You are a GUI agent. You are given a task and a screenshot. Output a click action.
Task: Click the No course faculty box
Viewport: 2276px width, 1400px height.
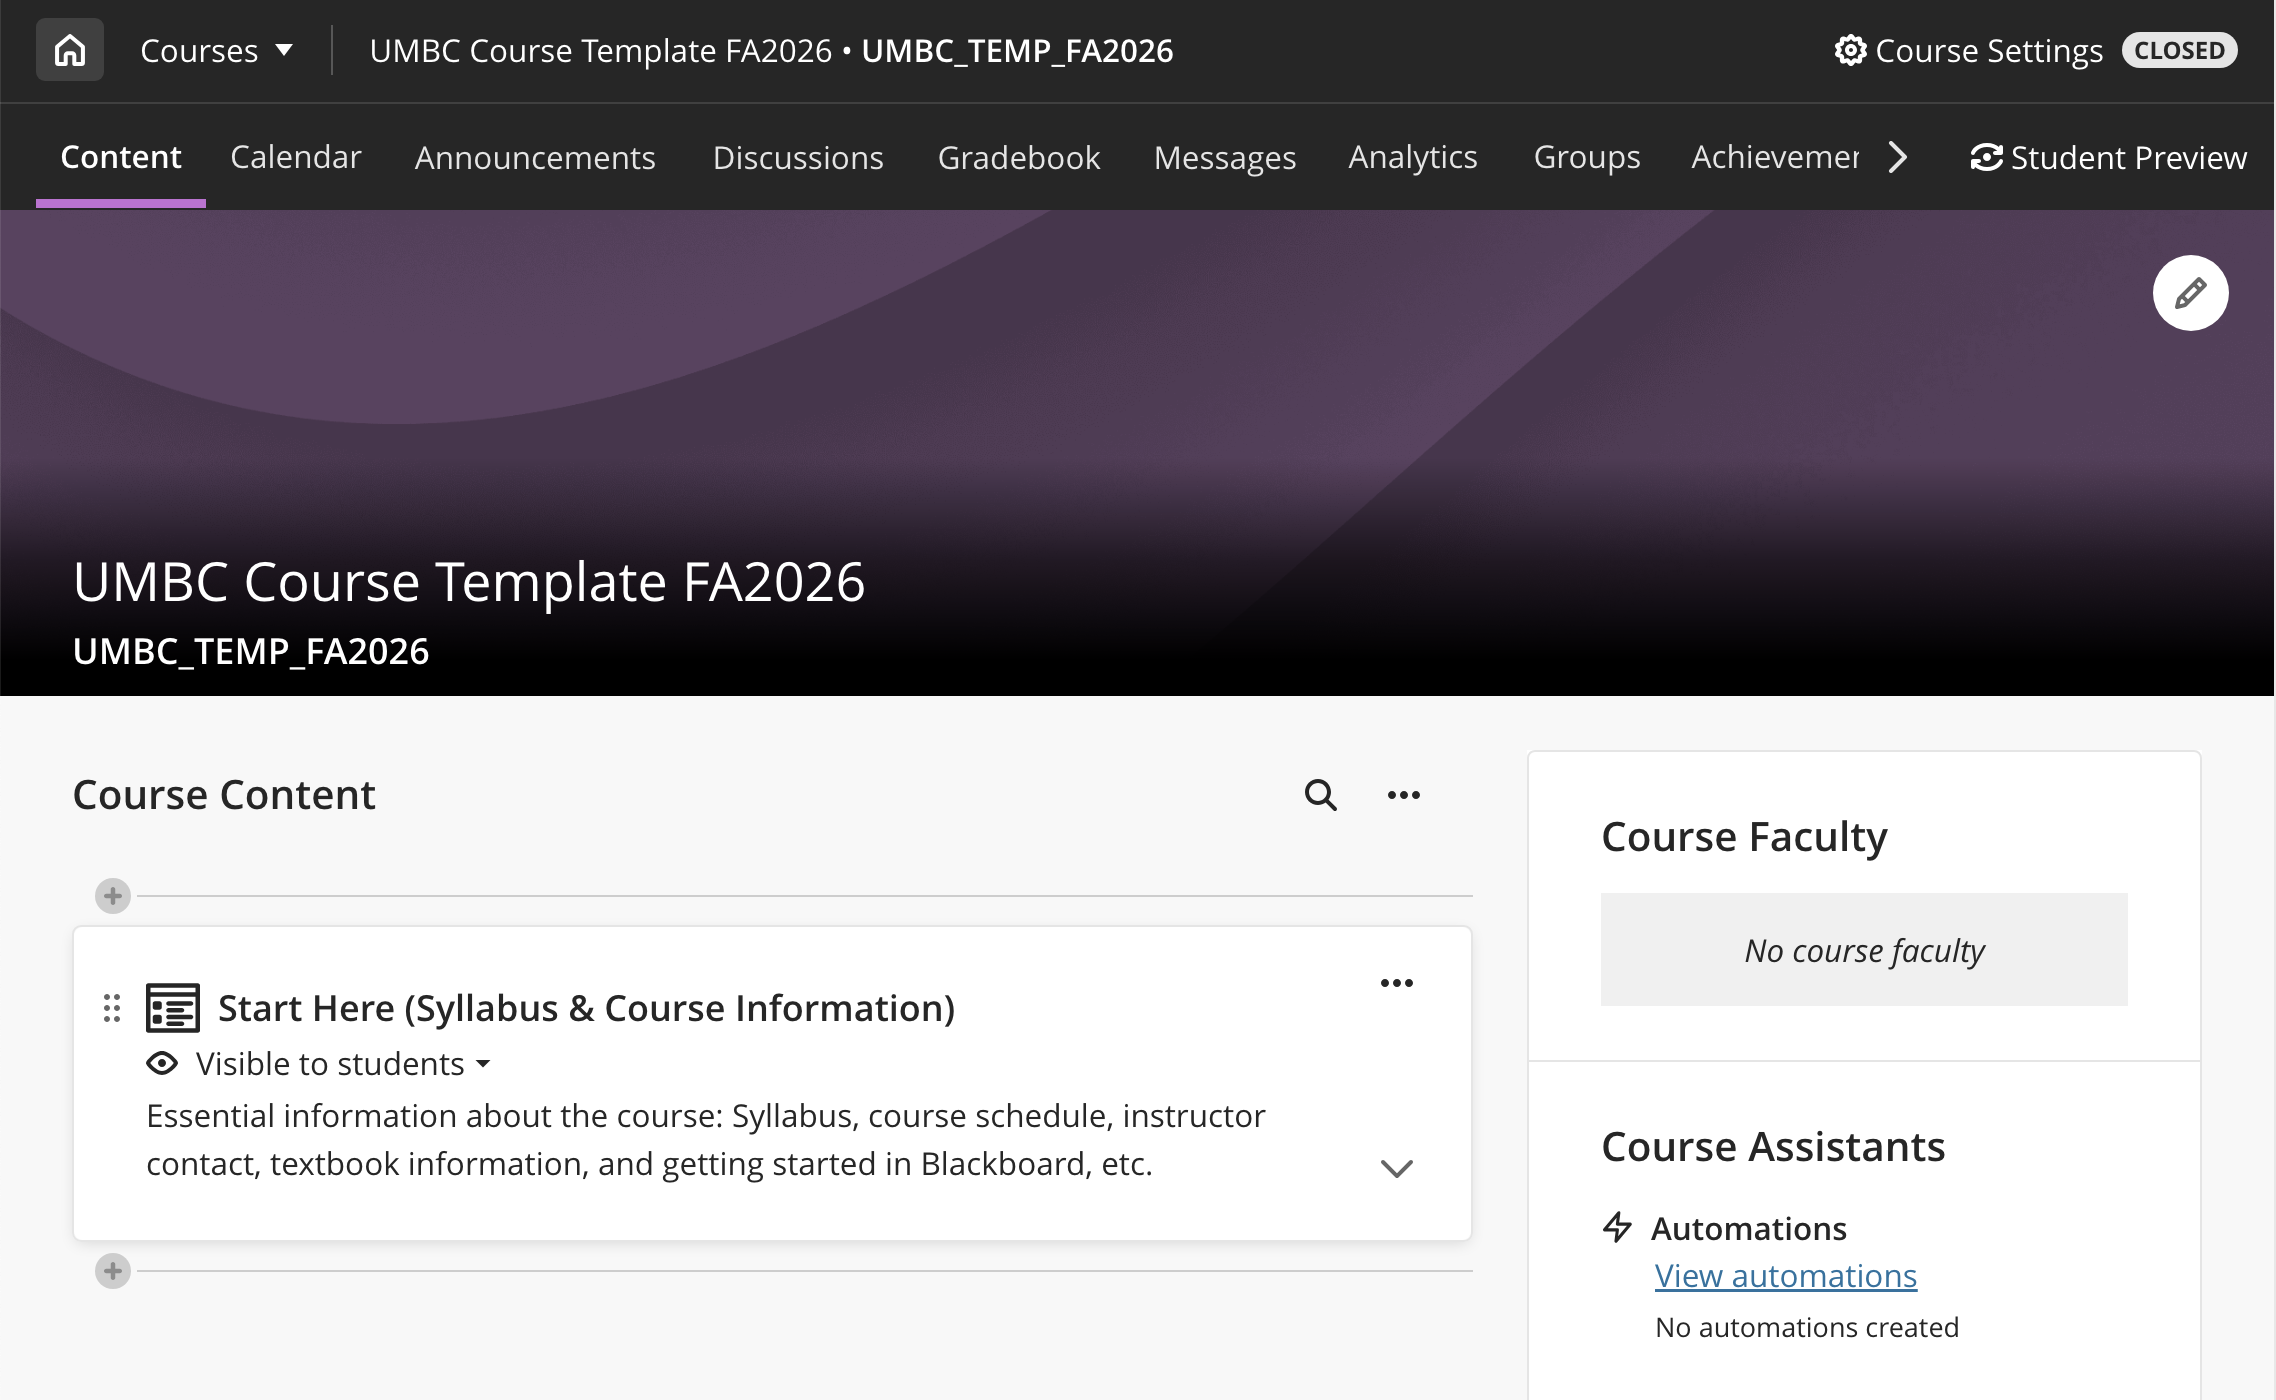(1864, 950)
